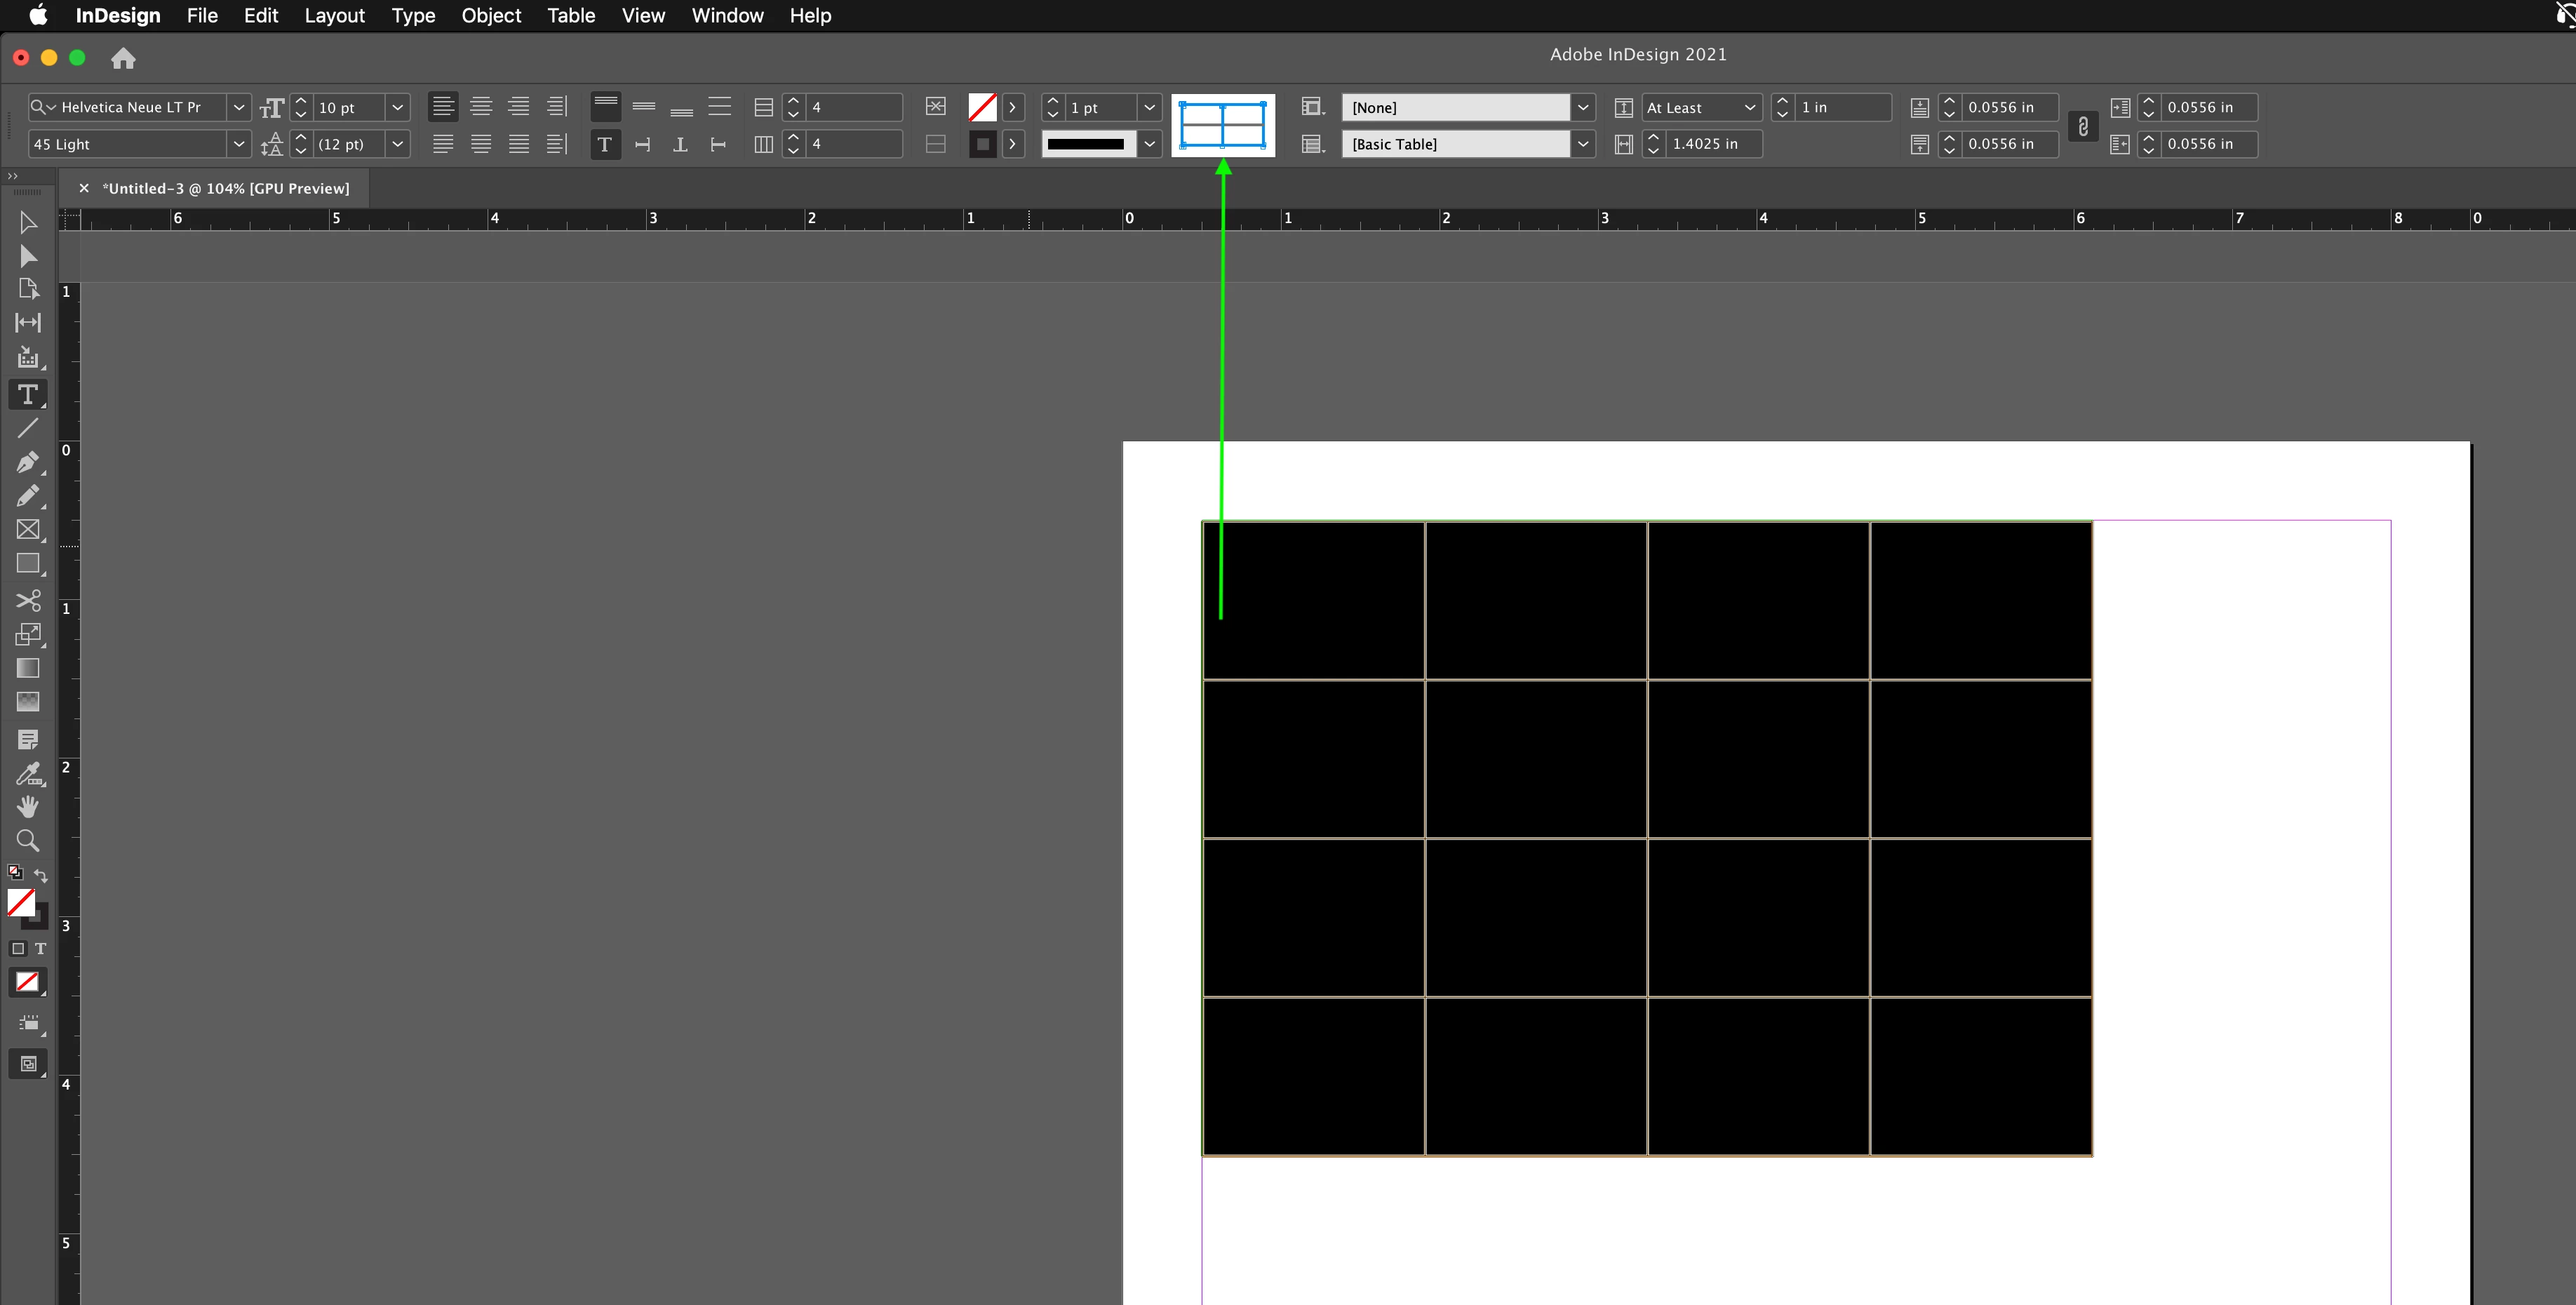Open the Table menu
The height and width of the screenshot is (1305, 2576).
(570, 15)
